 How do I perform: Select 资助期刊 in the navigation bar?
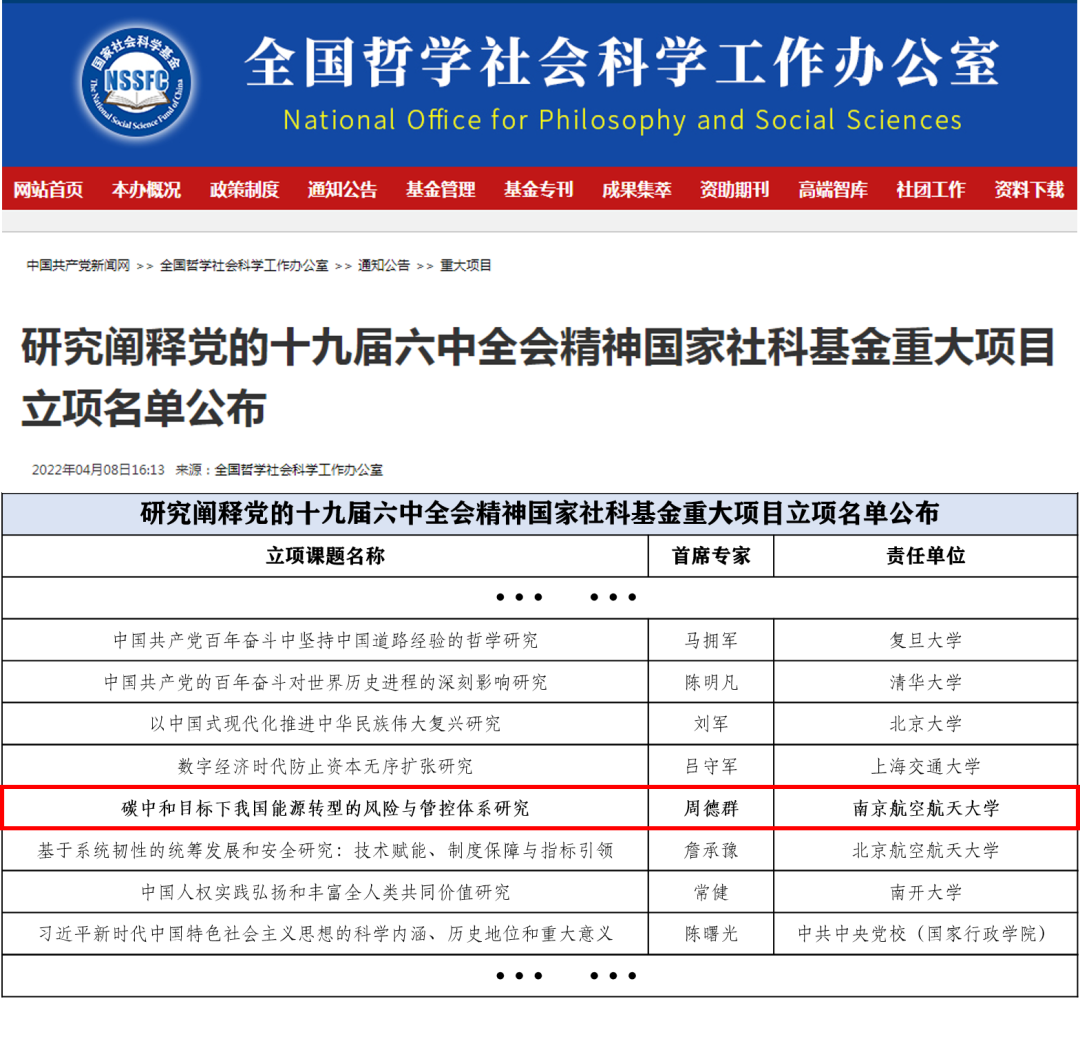734,189
